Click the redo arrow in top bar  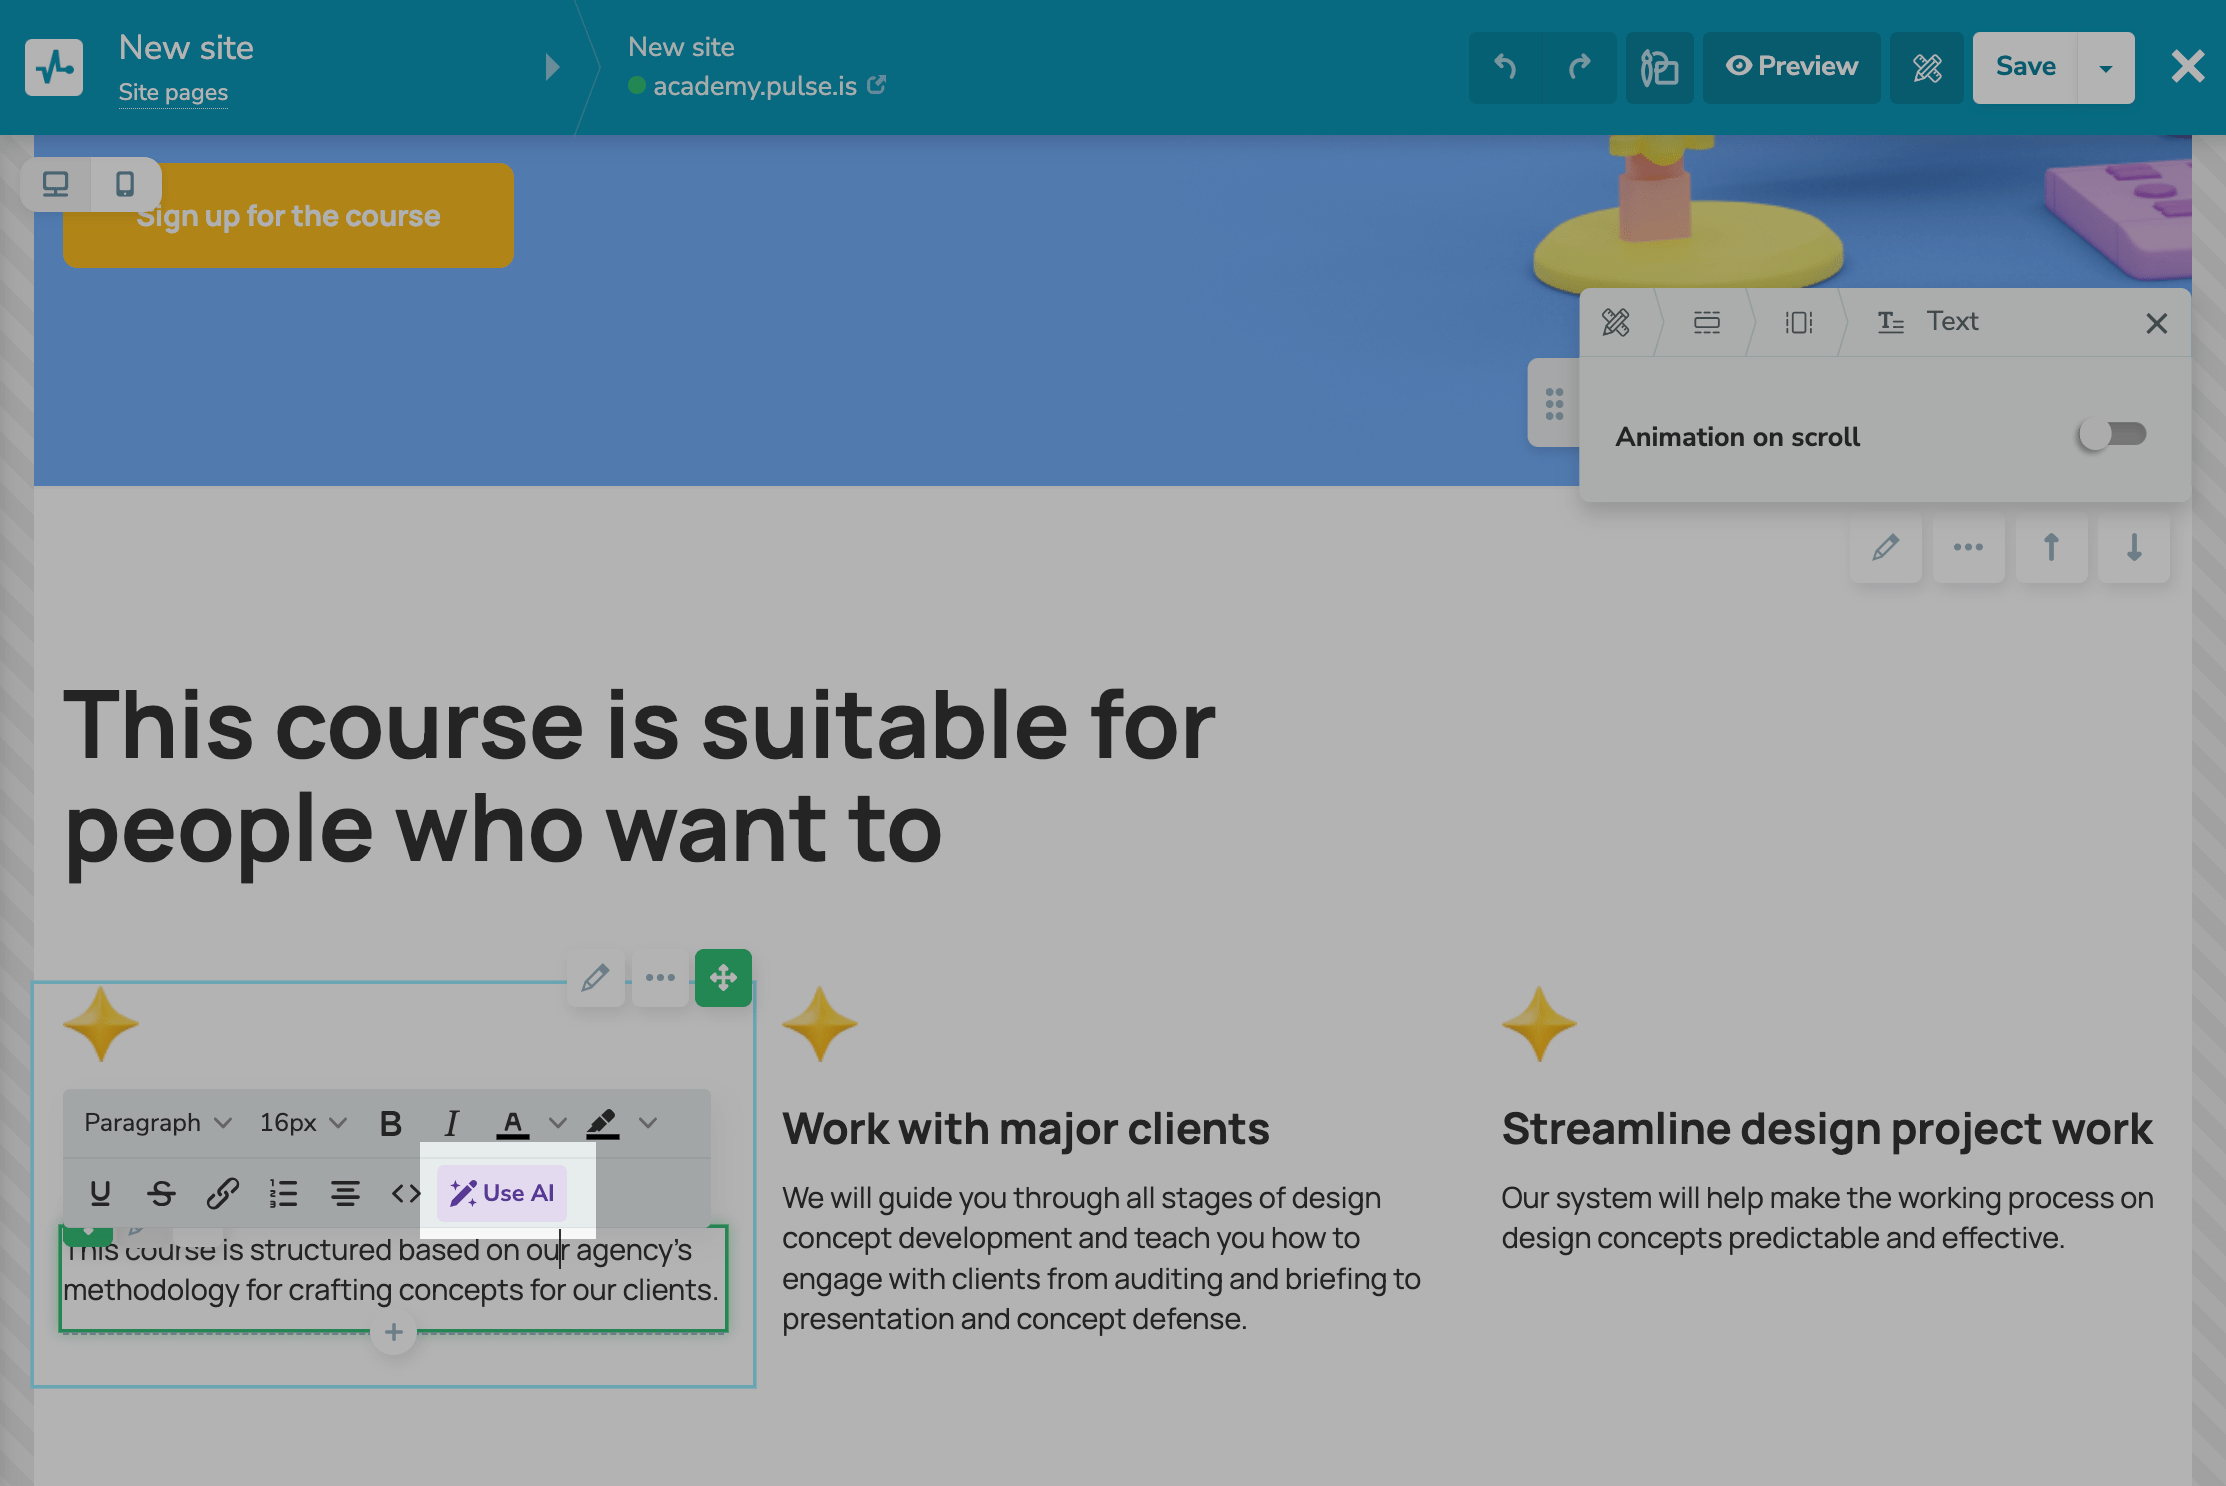pos(1579,67)
